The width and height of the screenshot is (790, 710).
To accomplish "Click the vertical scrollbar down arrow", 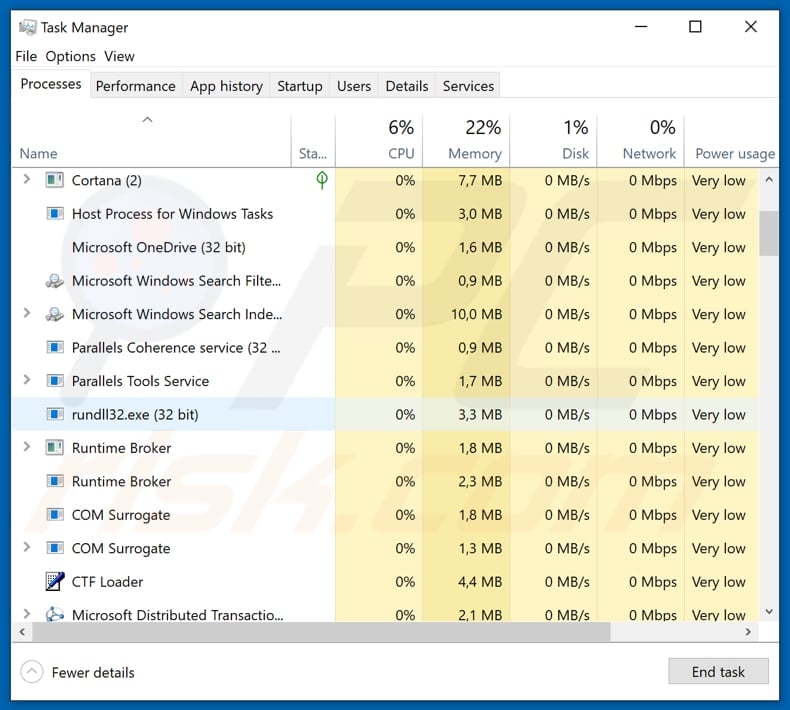I will click(769, 611).
